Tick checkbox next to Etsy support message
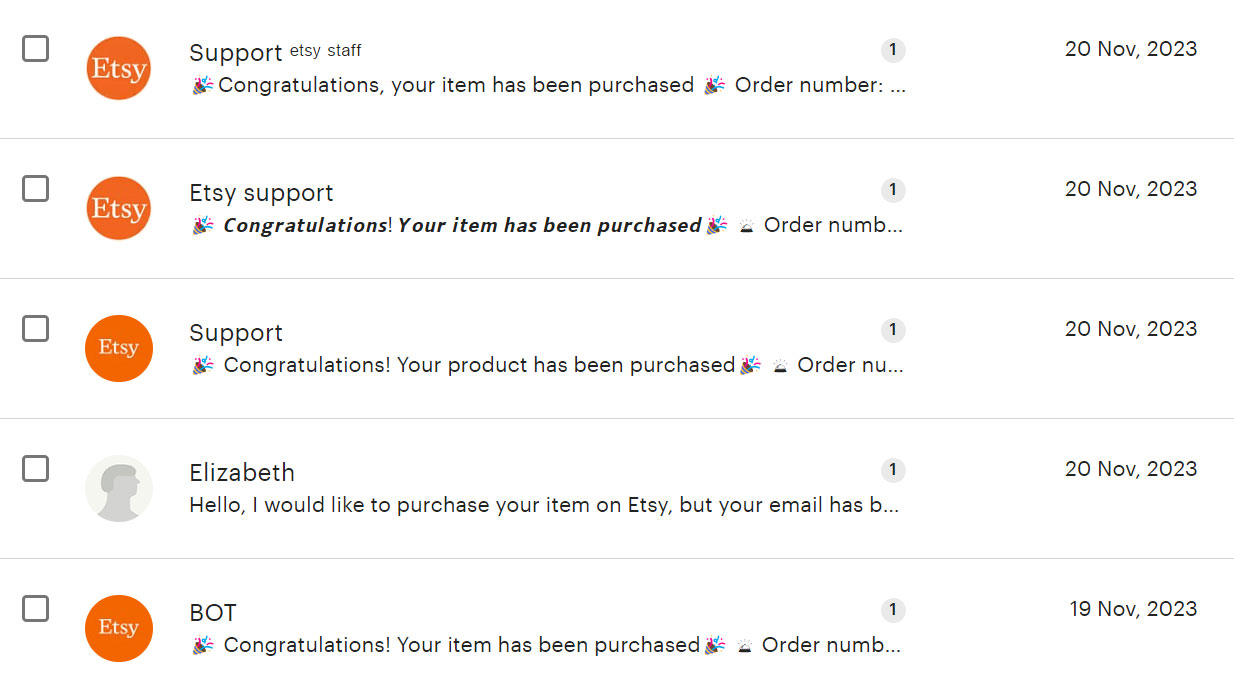Viewport: 1234px width, 695px height. 35,188
